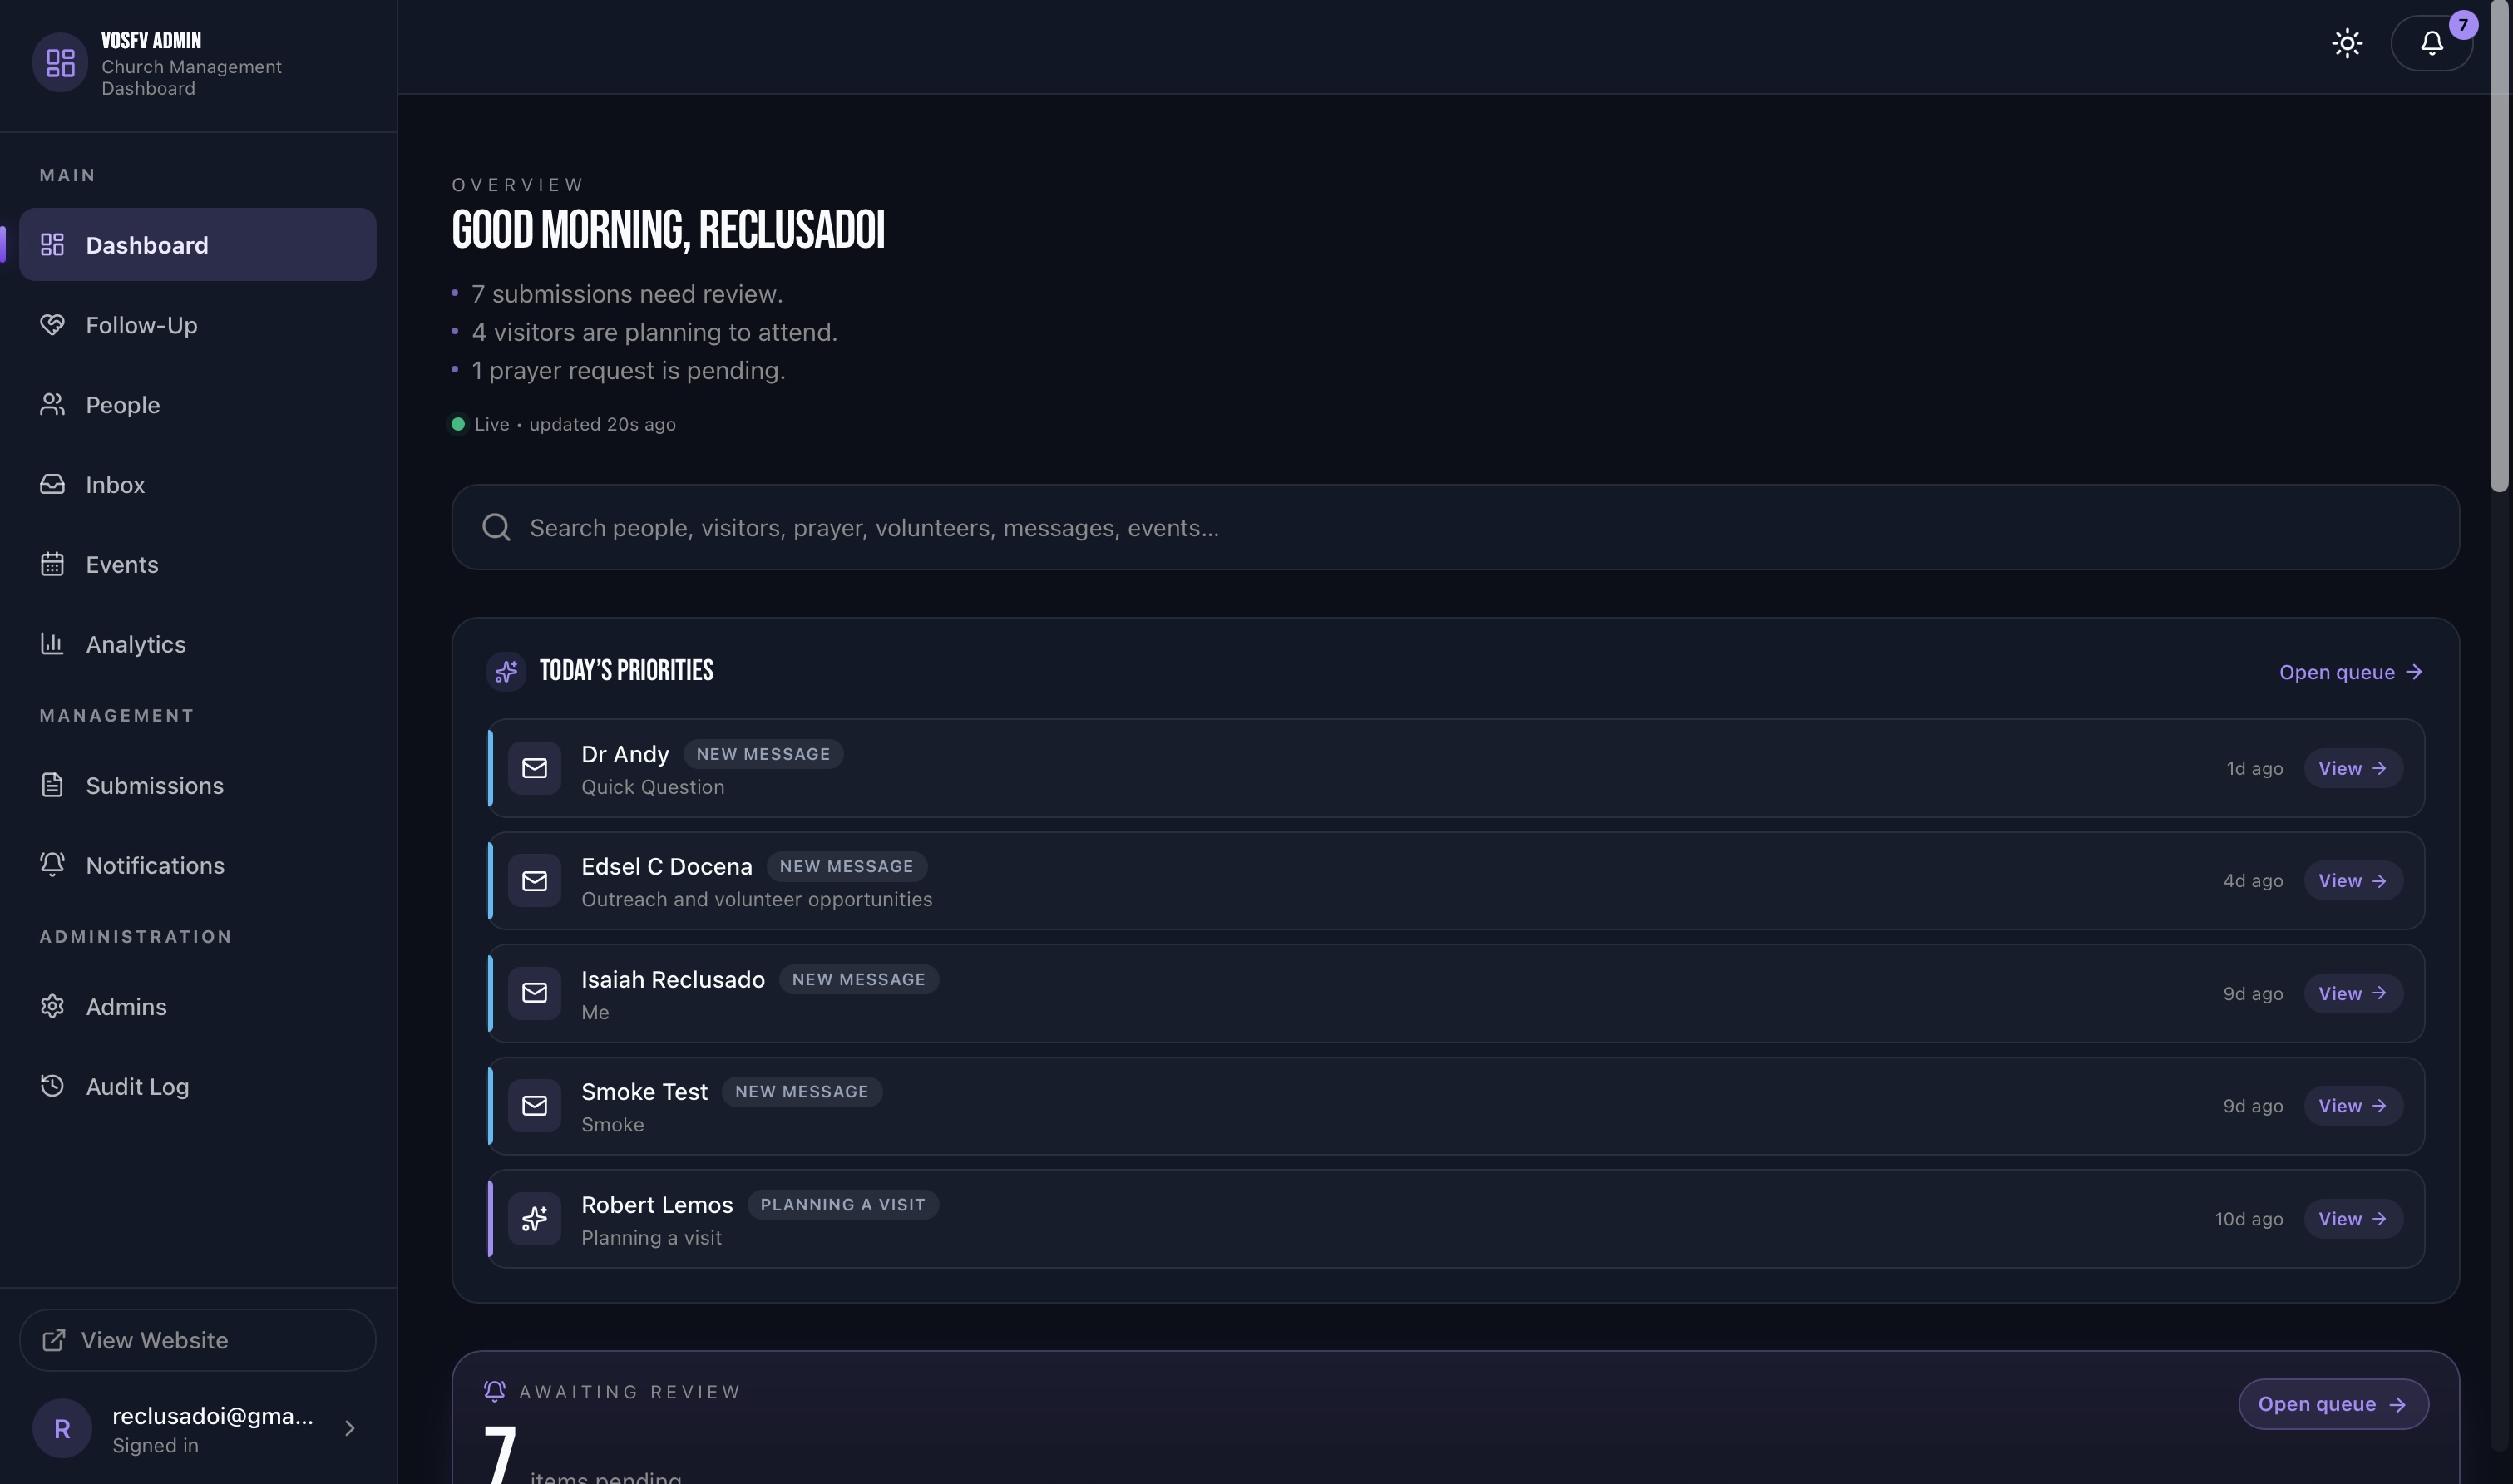Image resolution: width=2513 pixels, height=1484 pixels.
Task: Open Submissions under Management
Action: click(x=197, y=785)
